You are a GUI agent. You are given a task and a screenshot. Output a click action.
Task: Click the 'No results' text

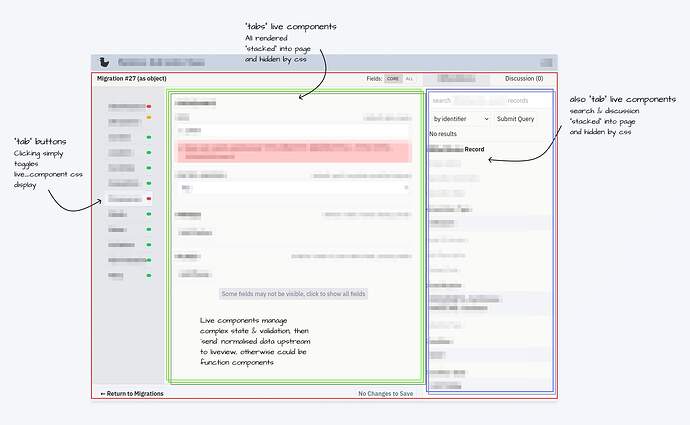point(443,133)
